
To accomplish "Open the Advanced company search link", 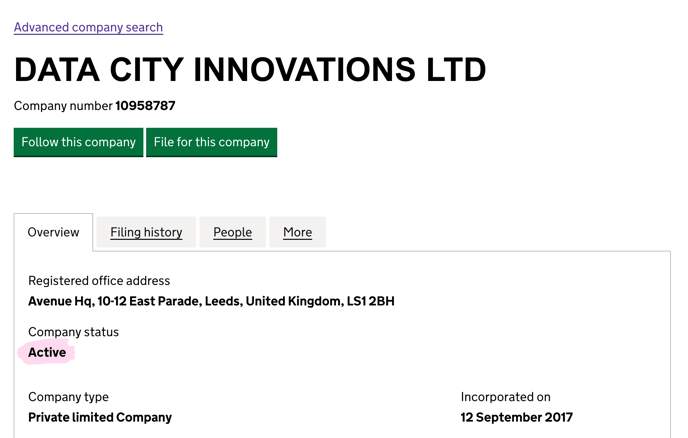I will coord(88,27).
